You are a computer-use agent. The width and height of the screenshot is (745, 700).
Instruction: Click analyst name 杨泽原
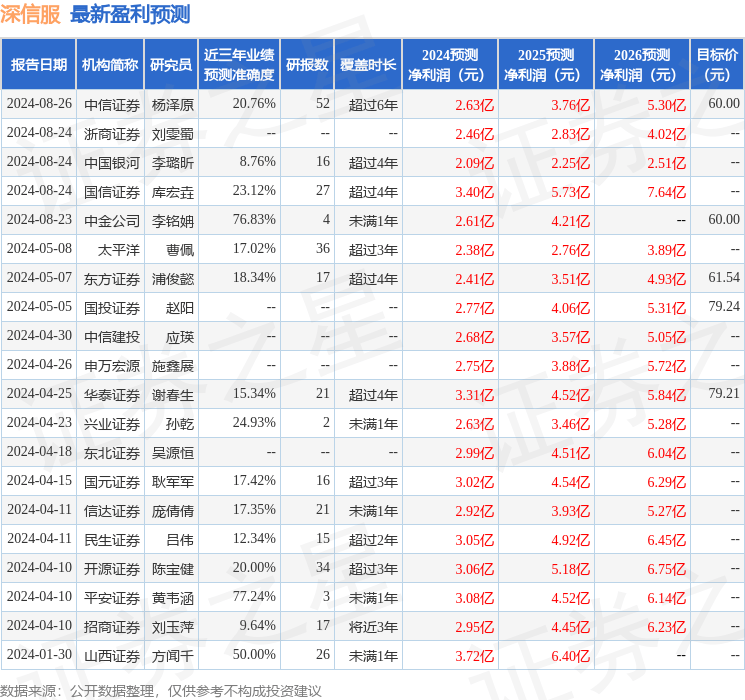(x=172, y=104)
